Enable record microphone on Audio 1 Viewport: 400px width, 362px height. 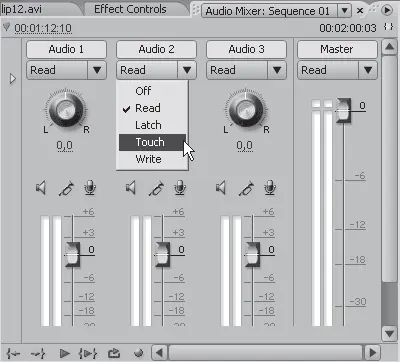click(x=90, y=188)
